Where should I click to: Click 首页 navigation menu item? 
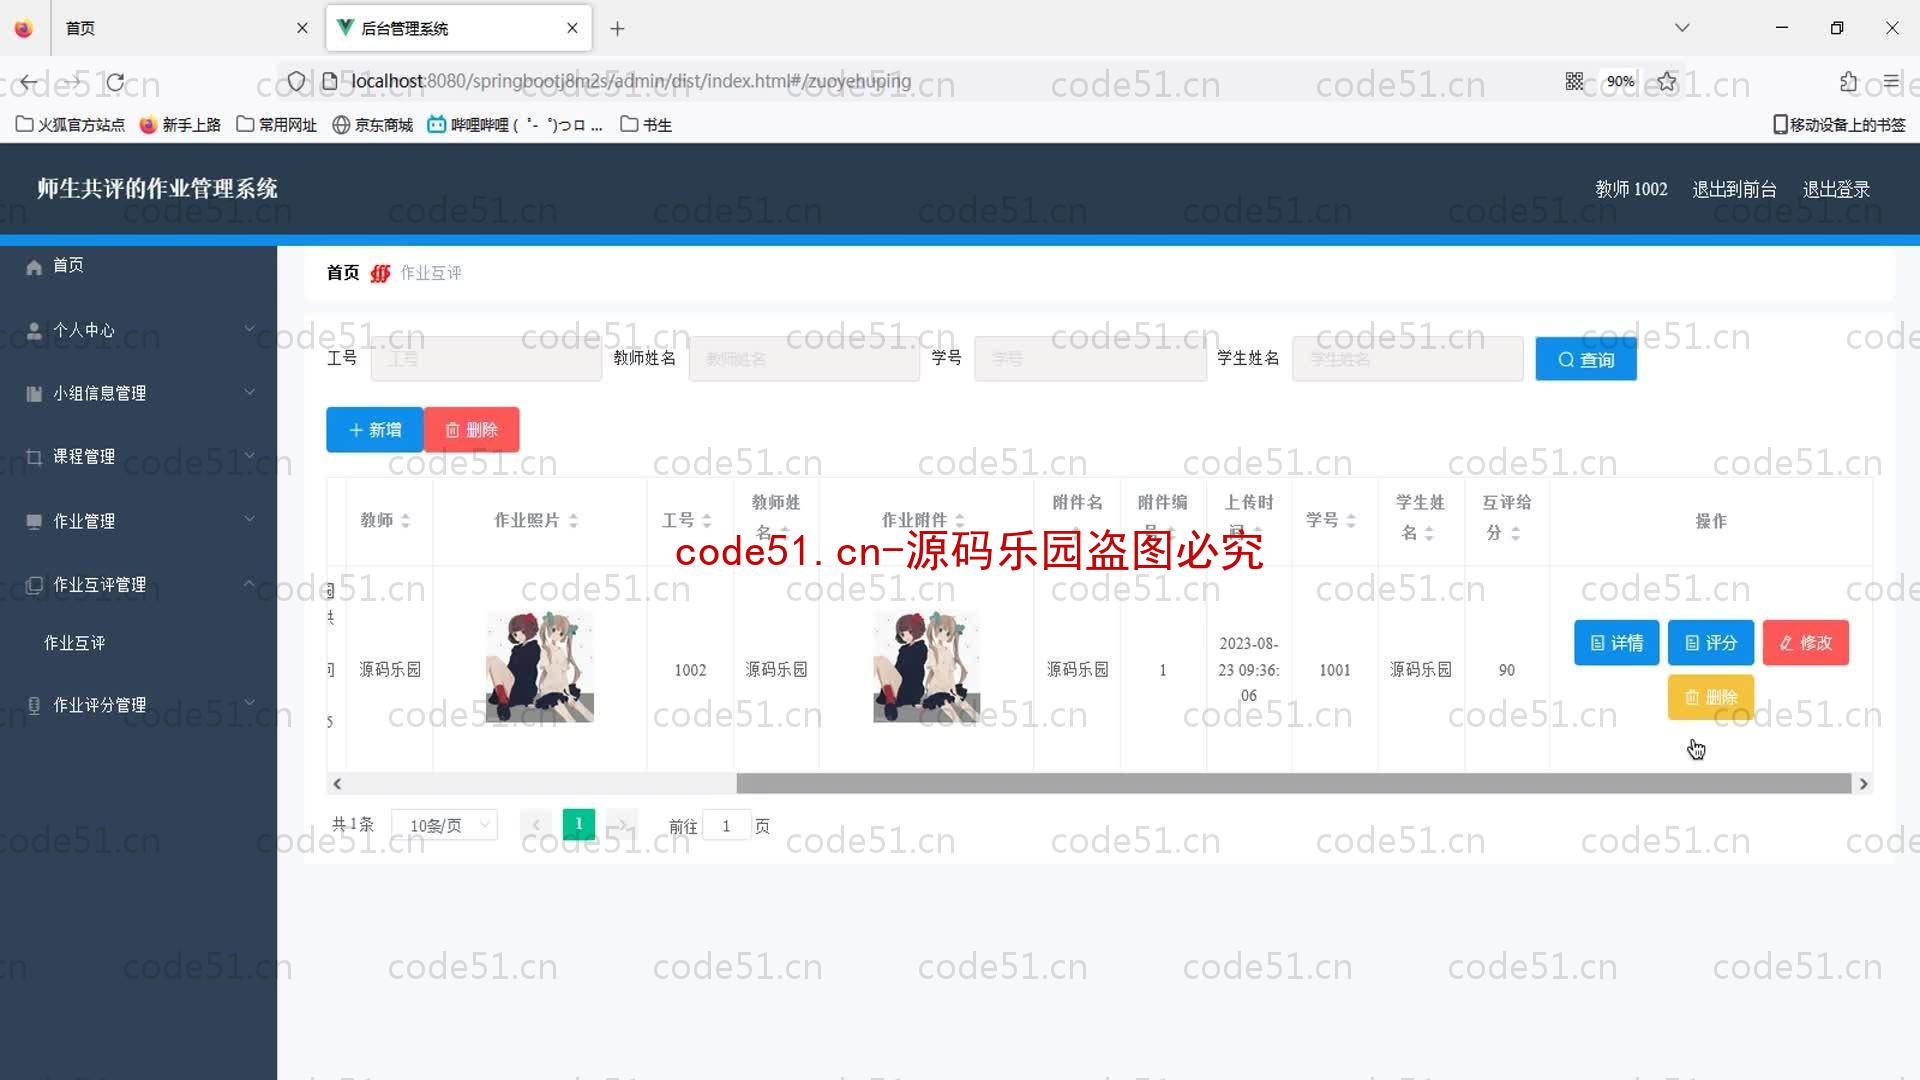click(x=67, y=266)
